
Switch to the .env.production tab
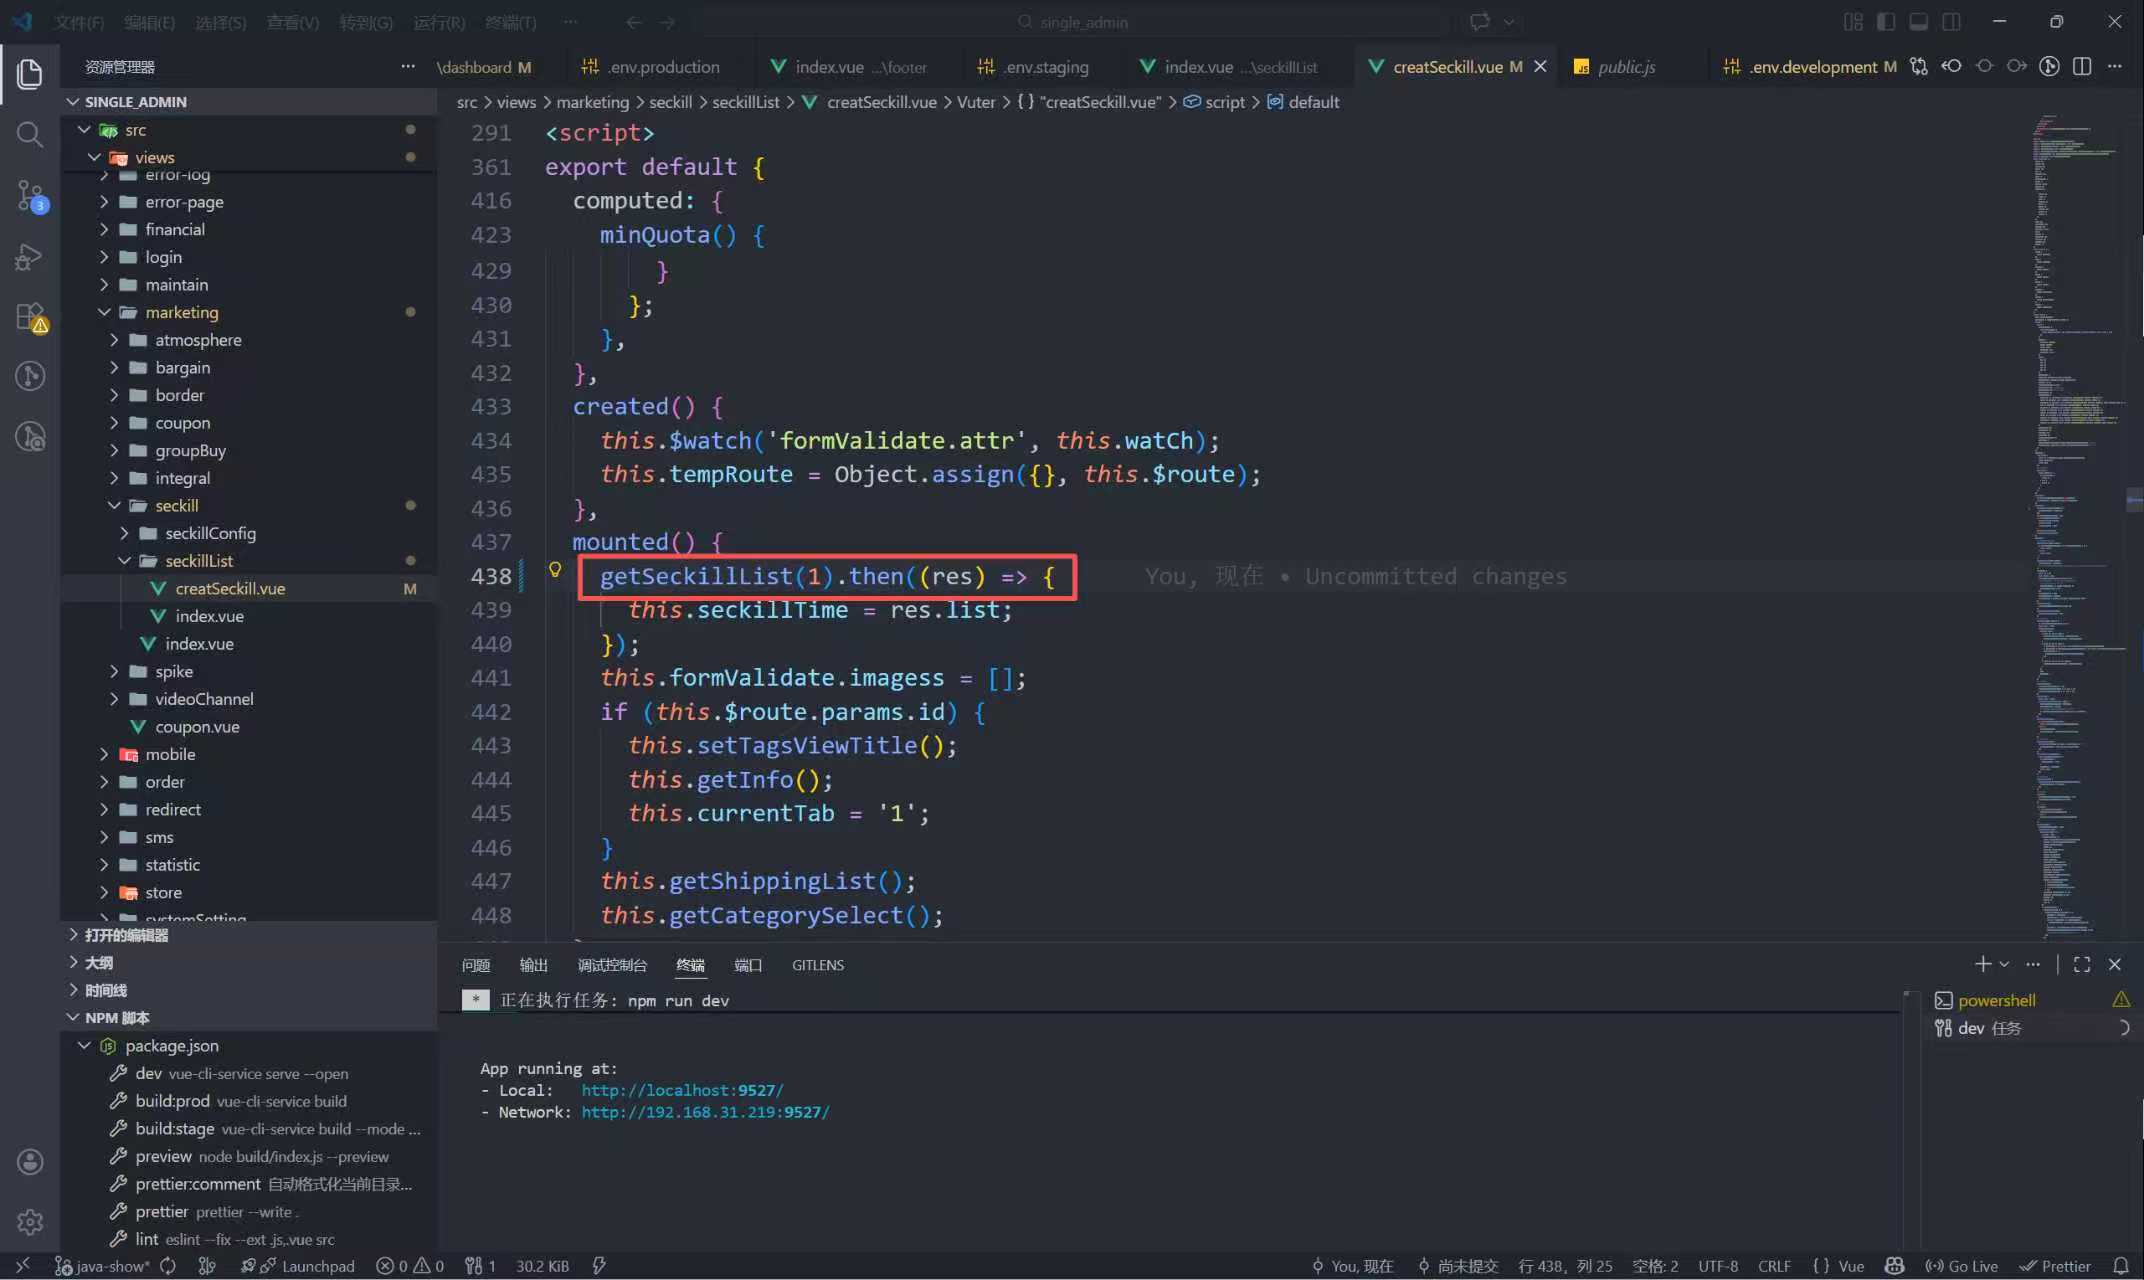(663, 67)
